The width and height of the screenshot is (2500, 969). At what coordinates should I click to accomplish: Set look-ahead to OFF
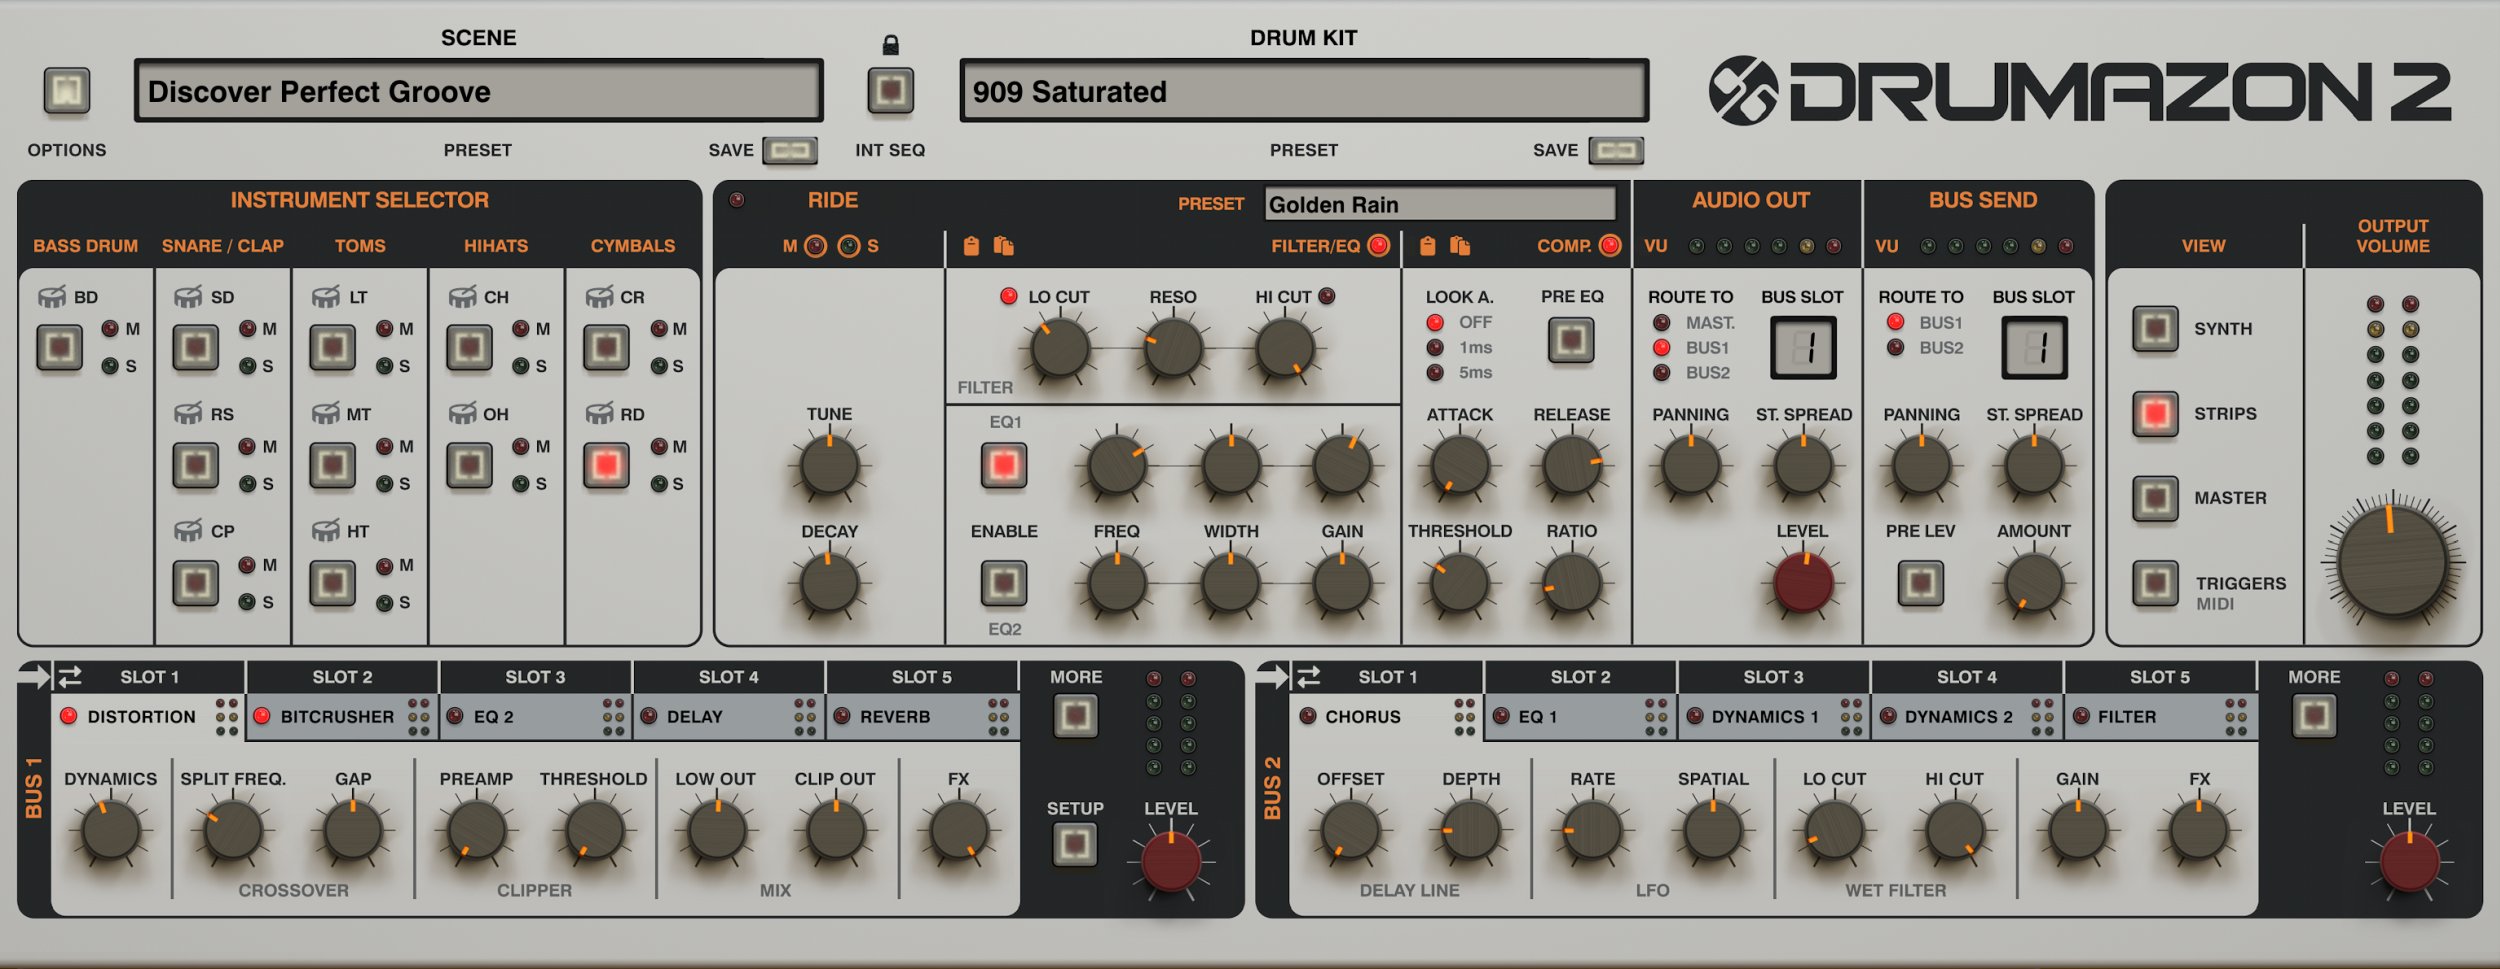point(1435,323)
